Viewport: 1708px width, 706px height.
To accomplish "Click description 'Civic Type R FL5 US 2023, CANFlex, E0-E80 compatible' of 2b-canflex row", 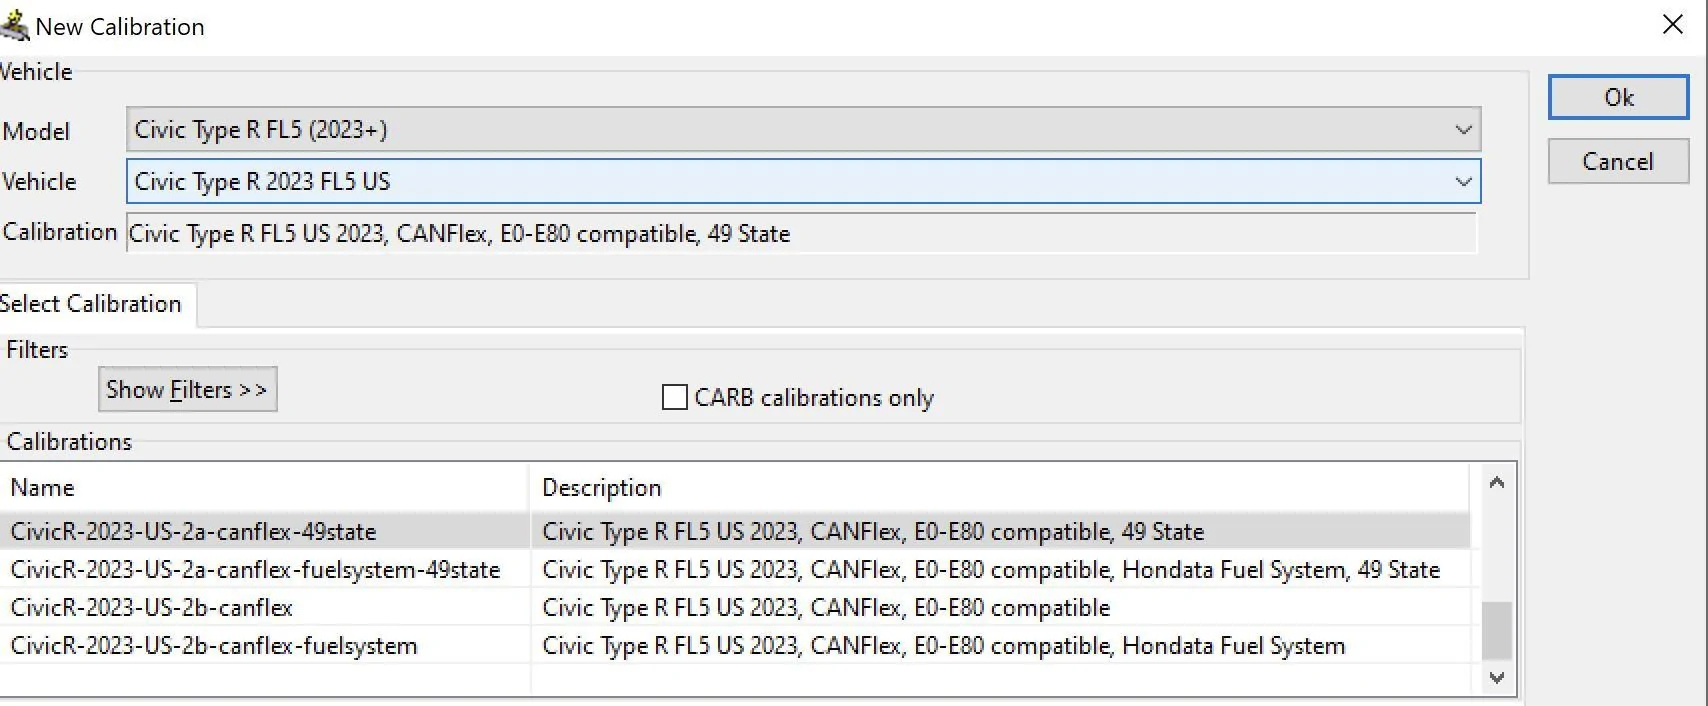I will tap(826, 607).
